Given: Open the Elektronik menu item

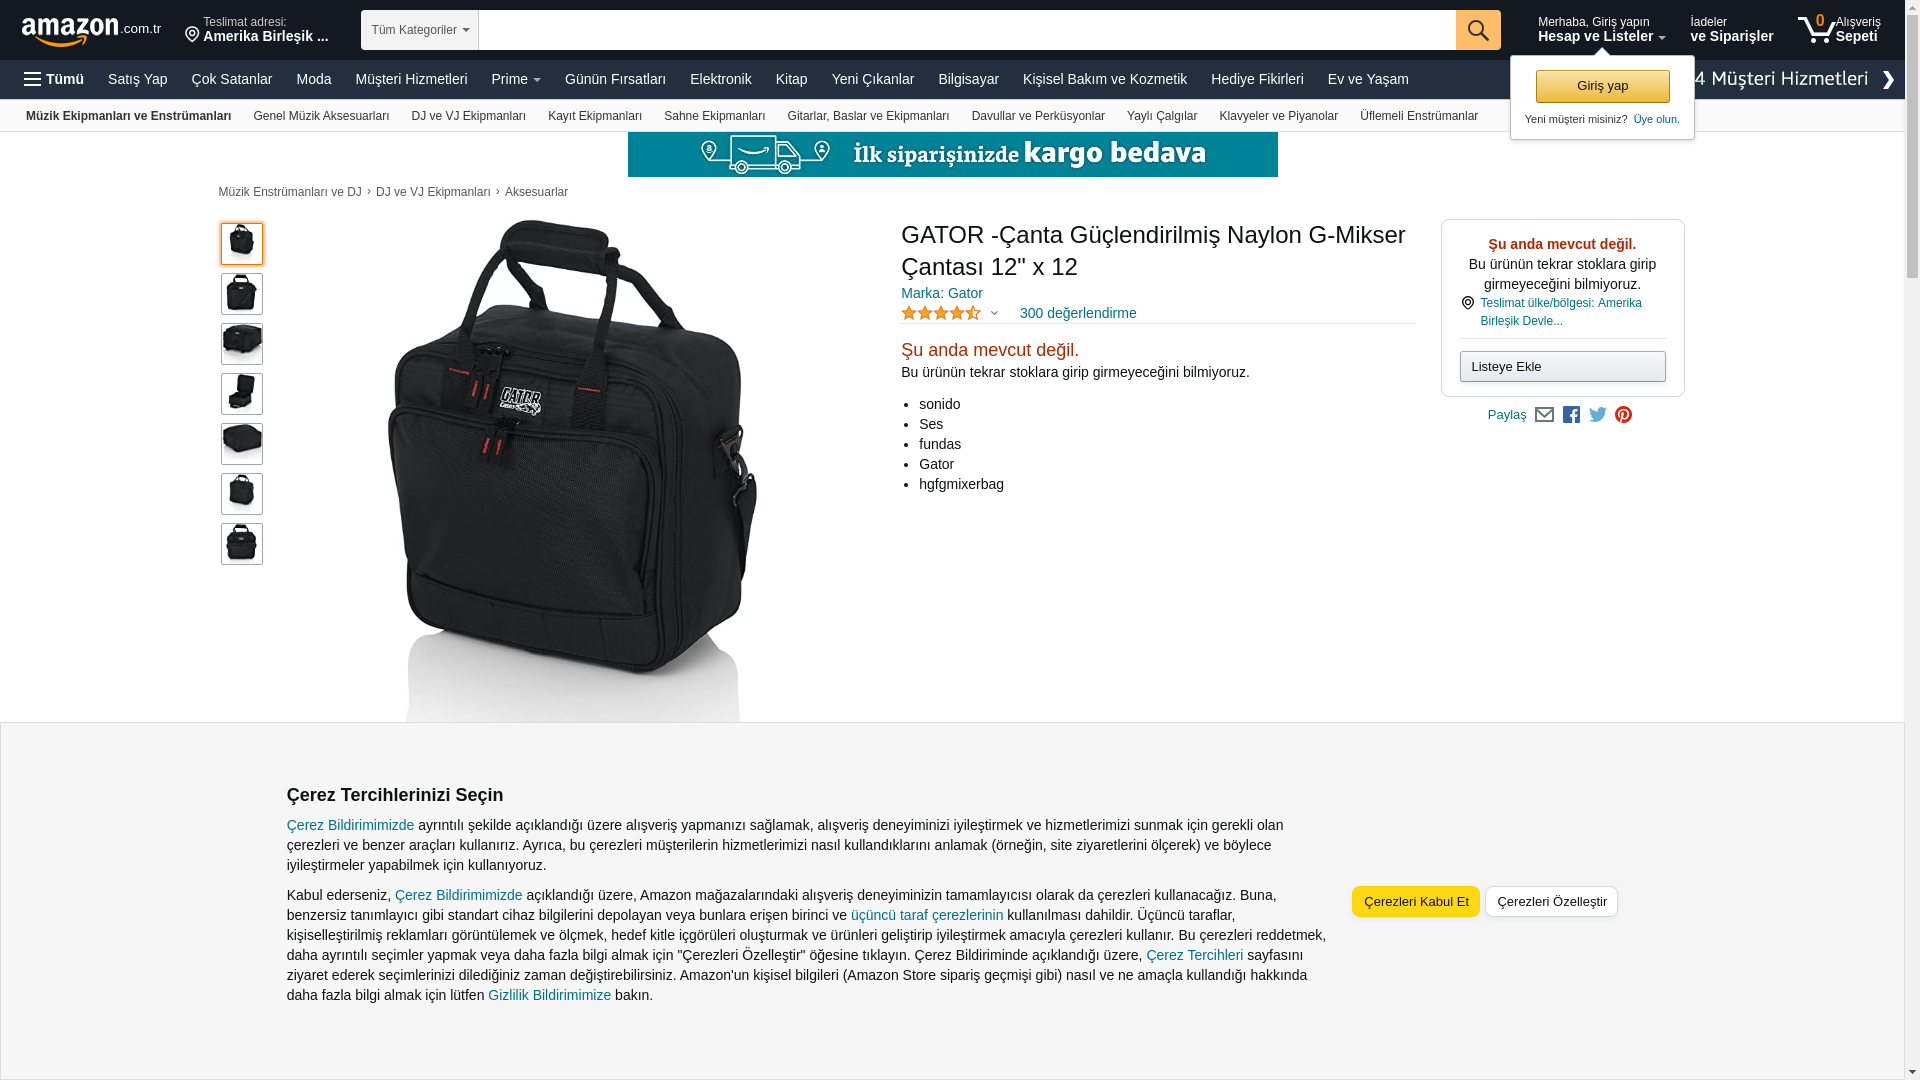Looking at the screenshot, I should 720,79.
